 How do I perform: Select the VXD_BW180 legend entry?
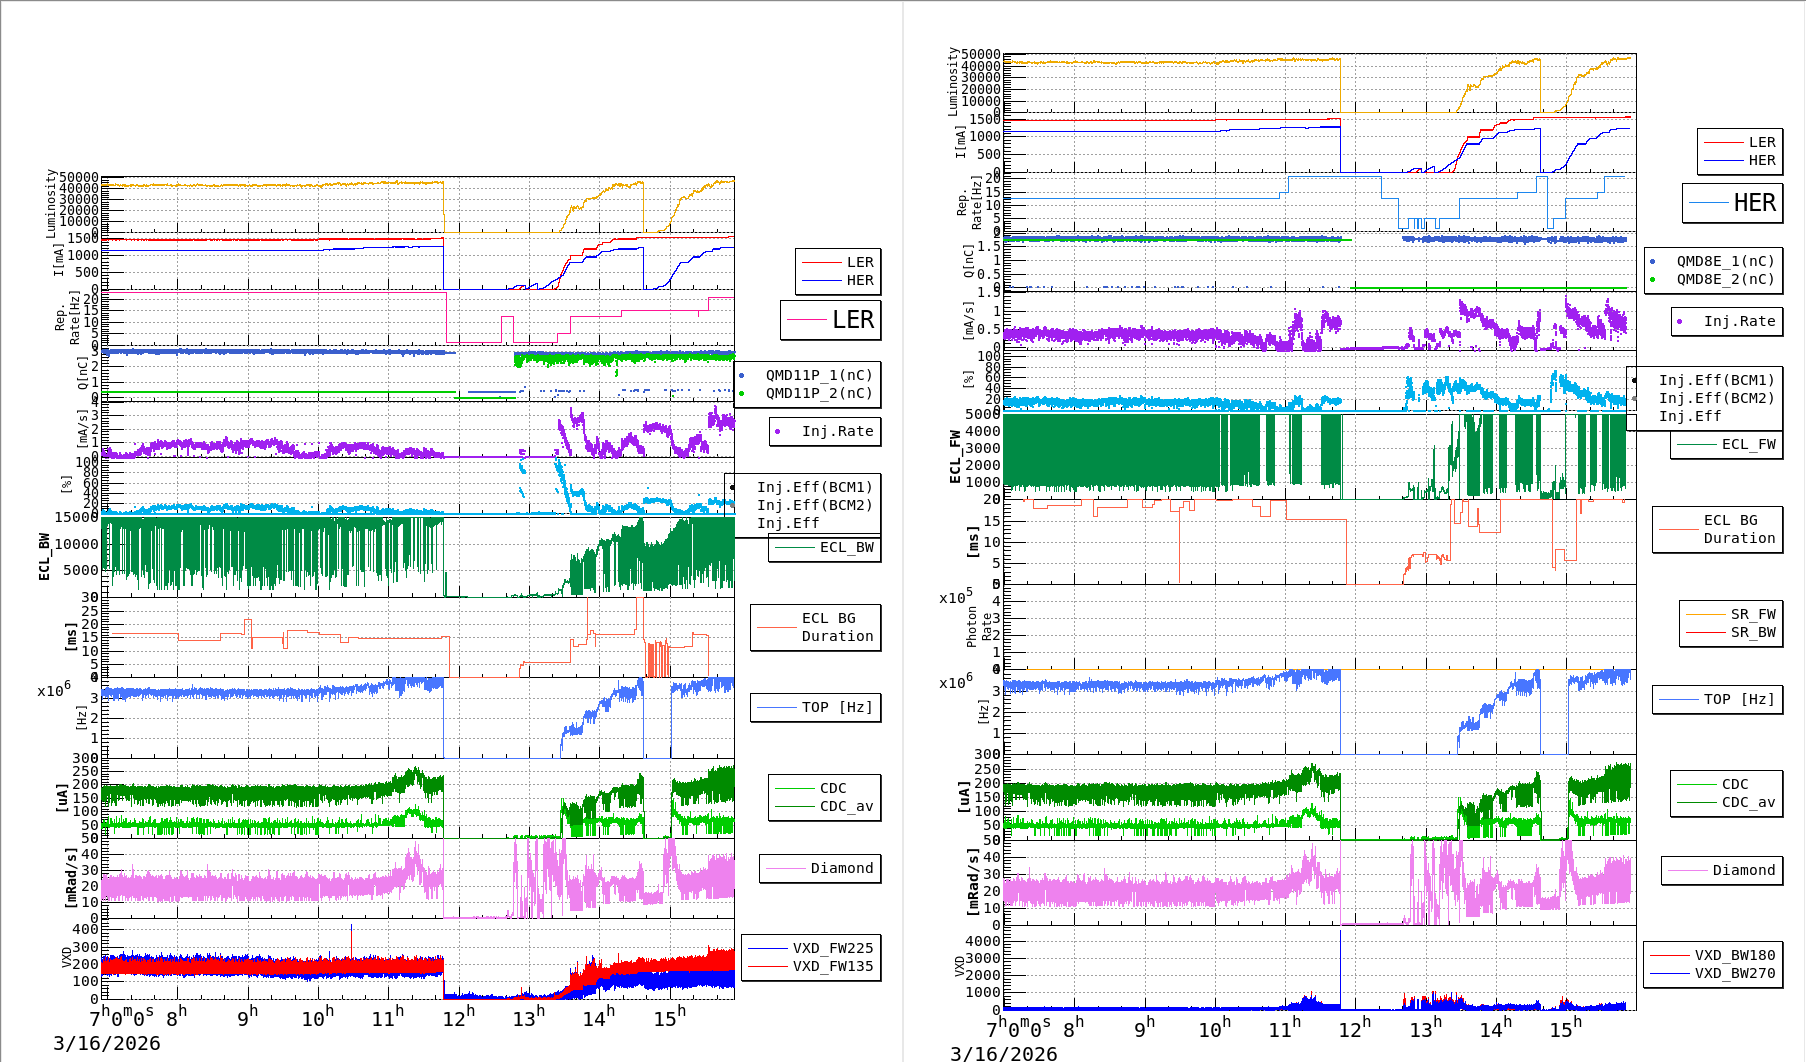tap(1734, 955)
